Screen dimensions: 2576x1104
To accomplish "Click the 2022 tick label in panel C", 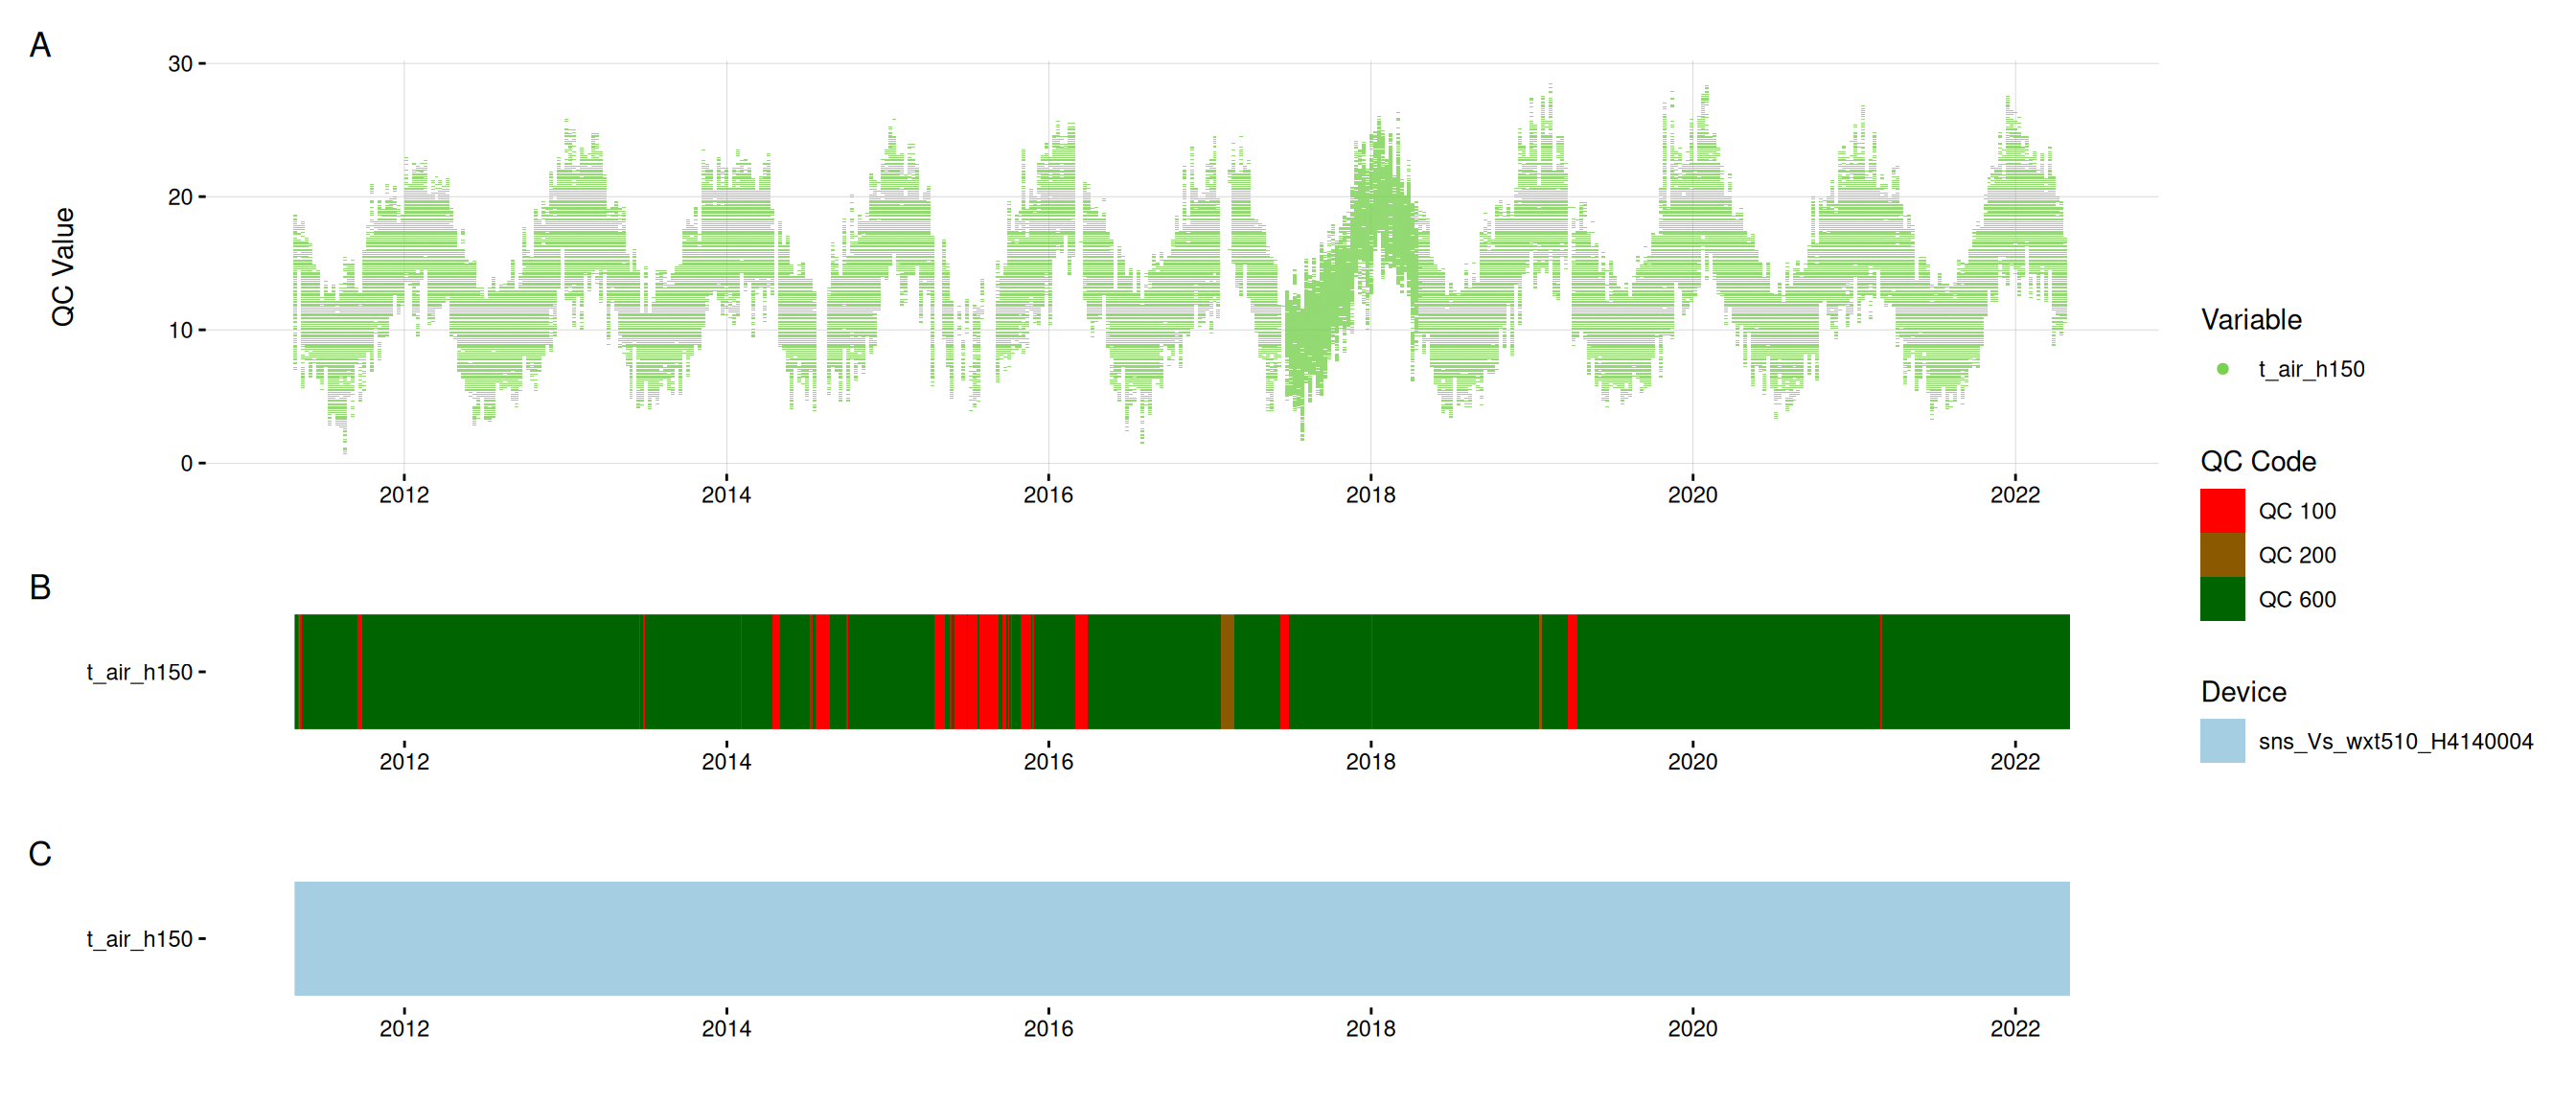I will [x=2014, y=1028].
